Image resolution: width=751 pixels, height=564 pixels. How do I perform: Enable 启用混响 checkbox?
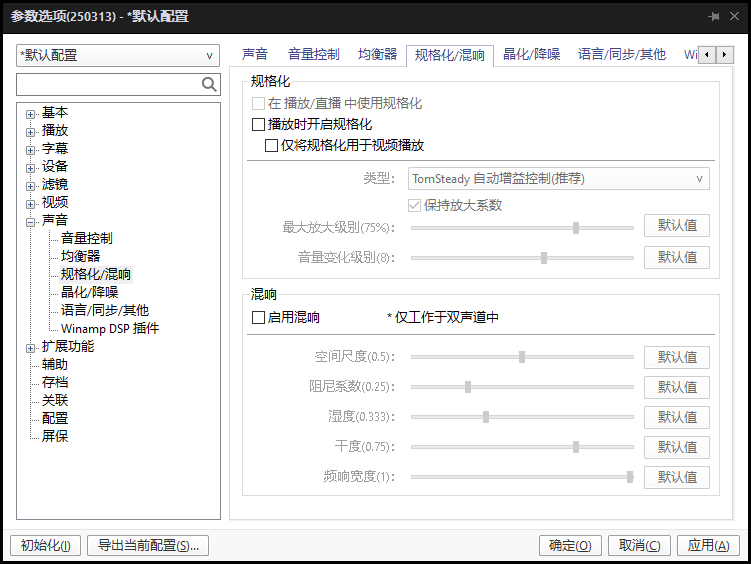point(258,317)
